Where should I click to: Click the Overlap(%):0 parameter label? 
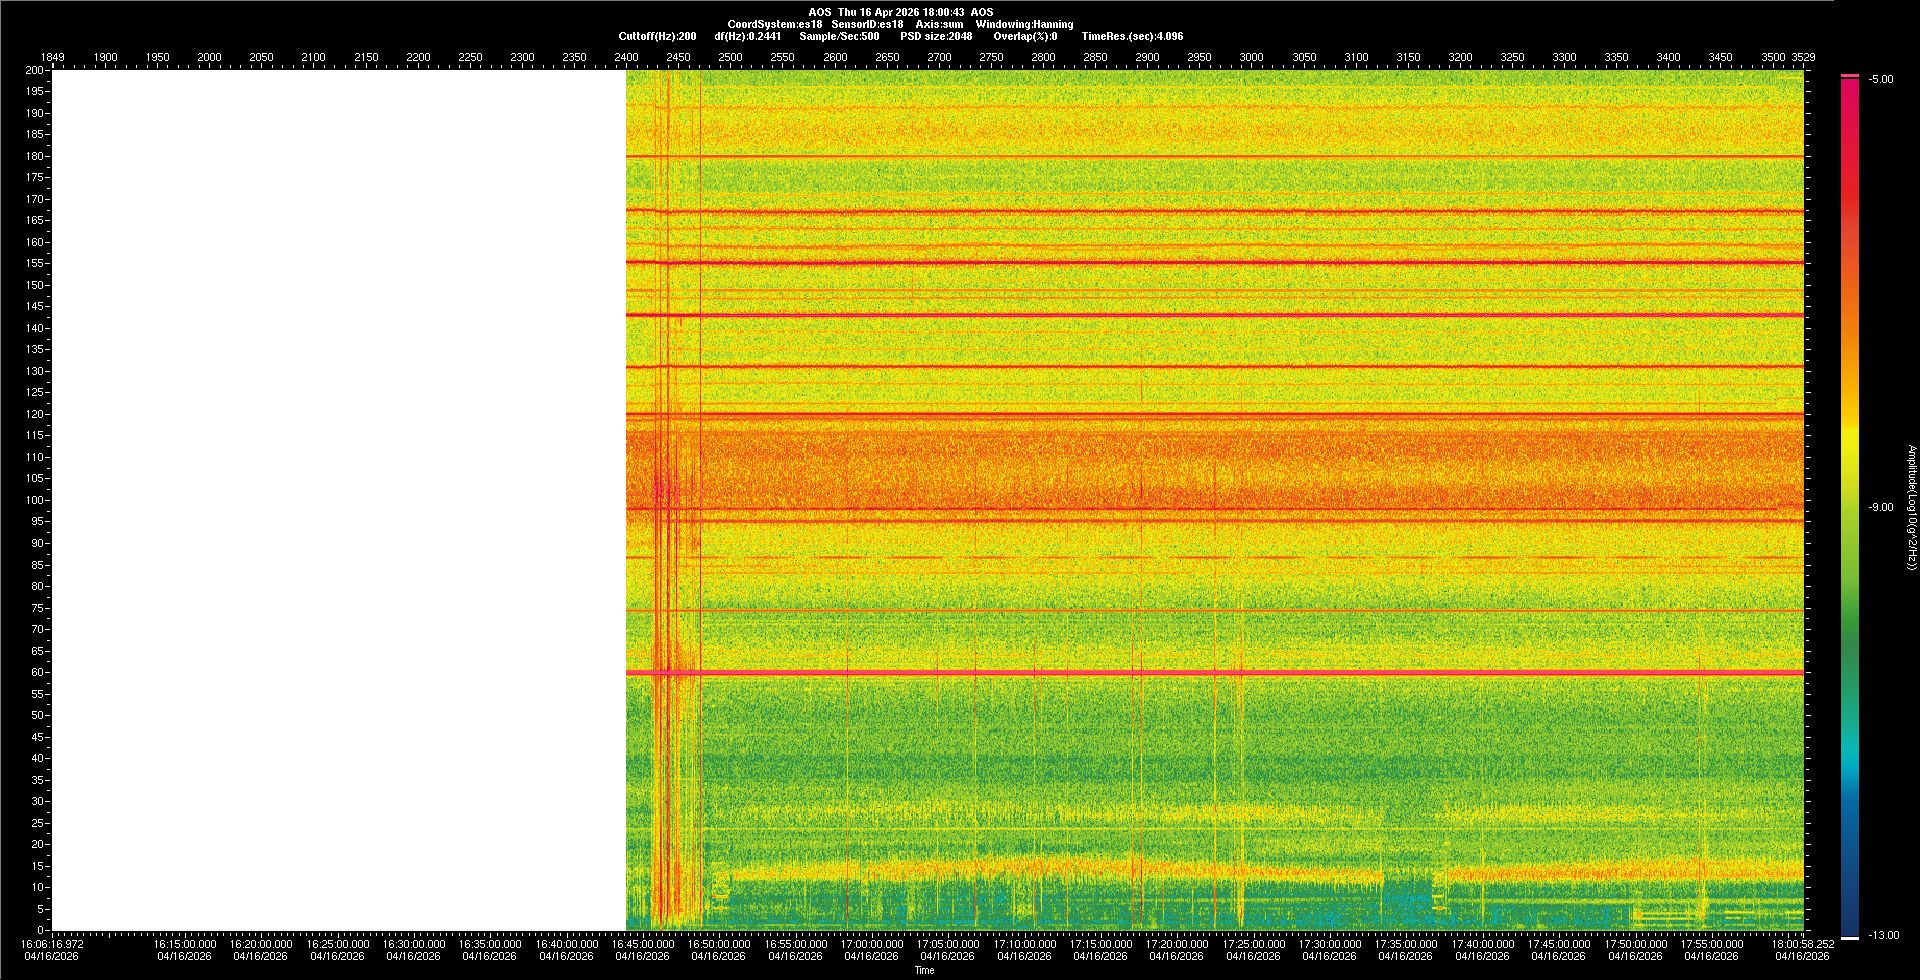pos(1025,36)
